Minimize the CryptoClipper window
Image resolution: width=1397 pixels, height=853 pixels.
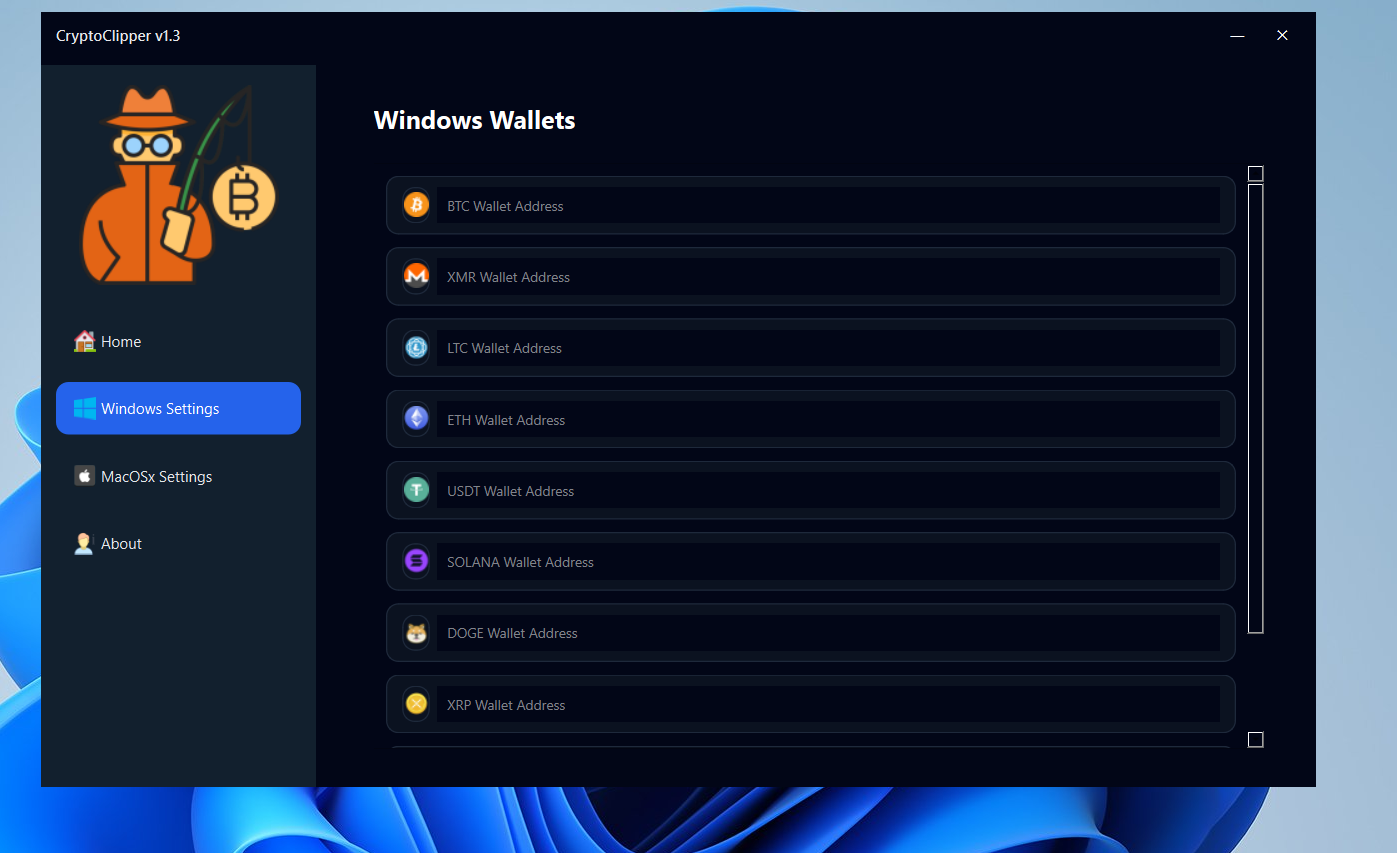tap(1238, 36)
